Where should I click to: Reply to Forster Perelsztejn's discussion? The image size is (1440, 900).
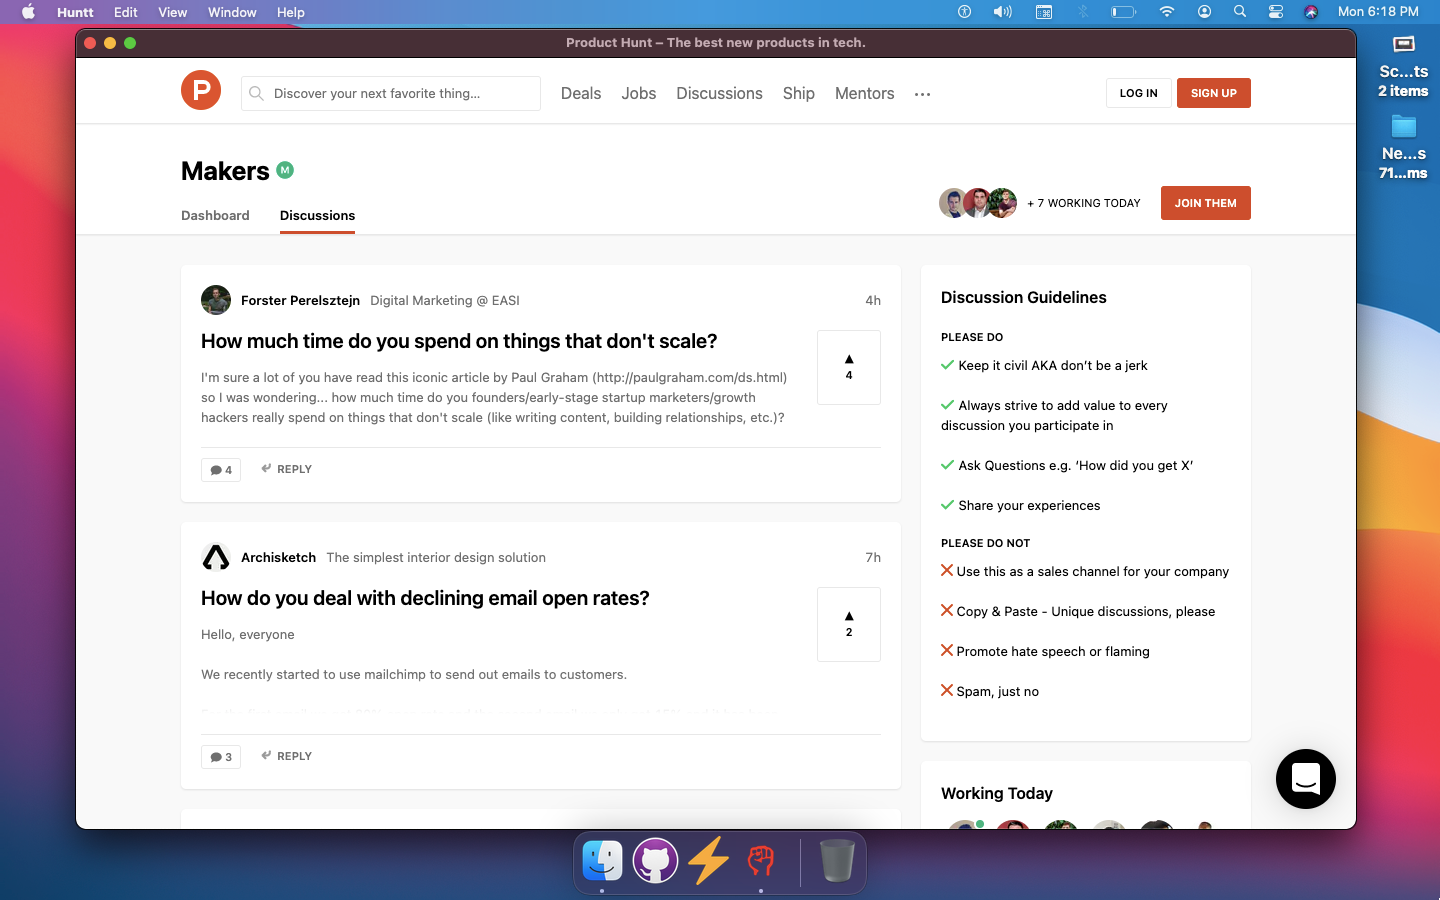pyautogui.click(x=286, y=469)
